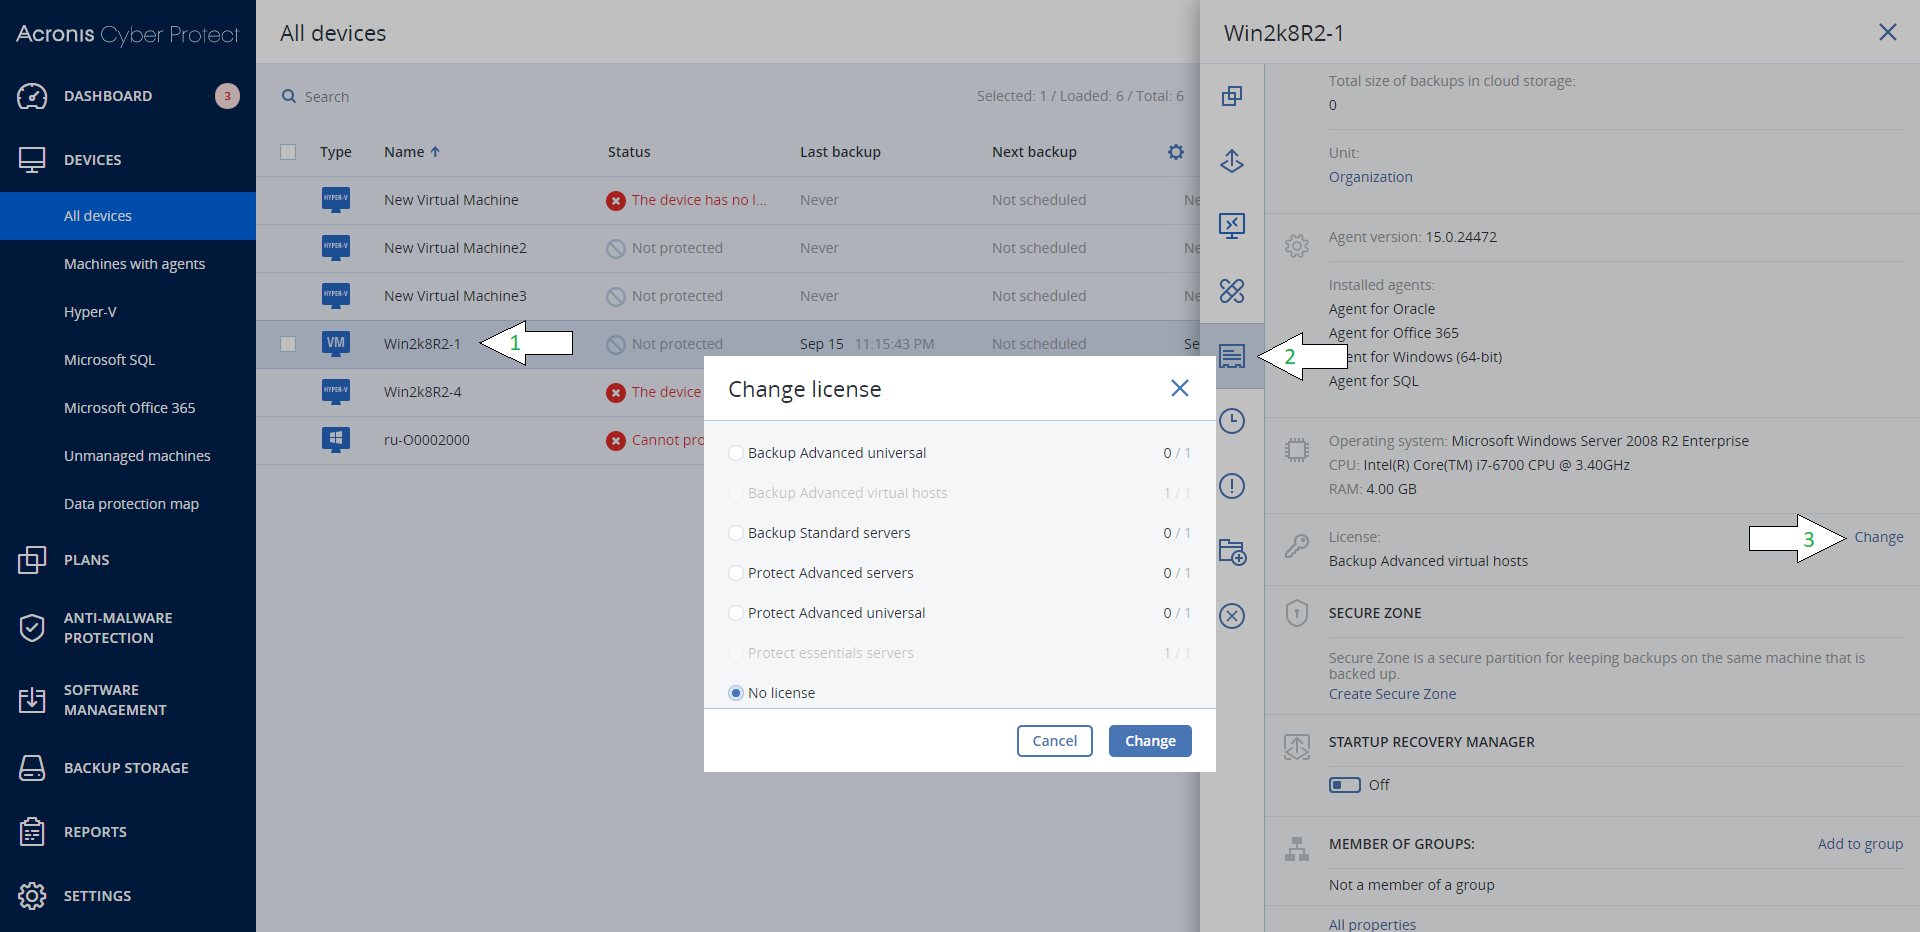
Task: Open the Activities clock icon
Action: (x=1232, y=421)
